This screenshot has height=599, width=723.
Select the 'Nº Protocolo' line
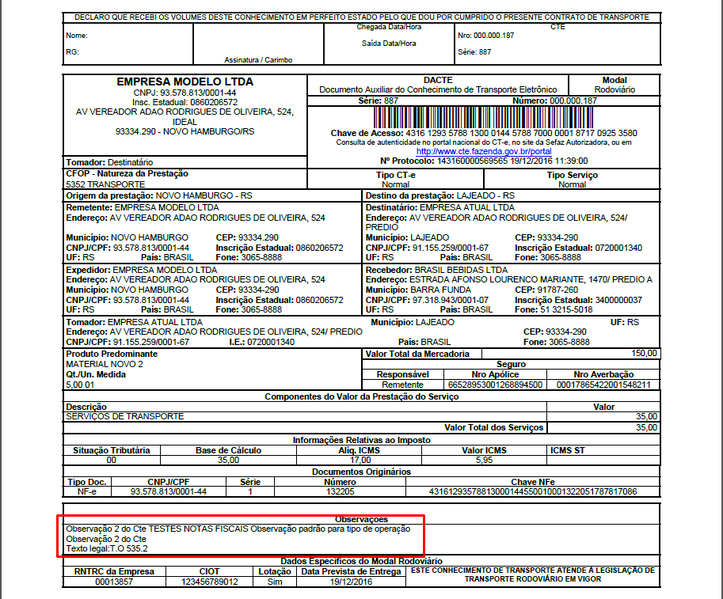click(x=484, y=161)
